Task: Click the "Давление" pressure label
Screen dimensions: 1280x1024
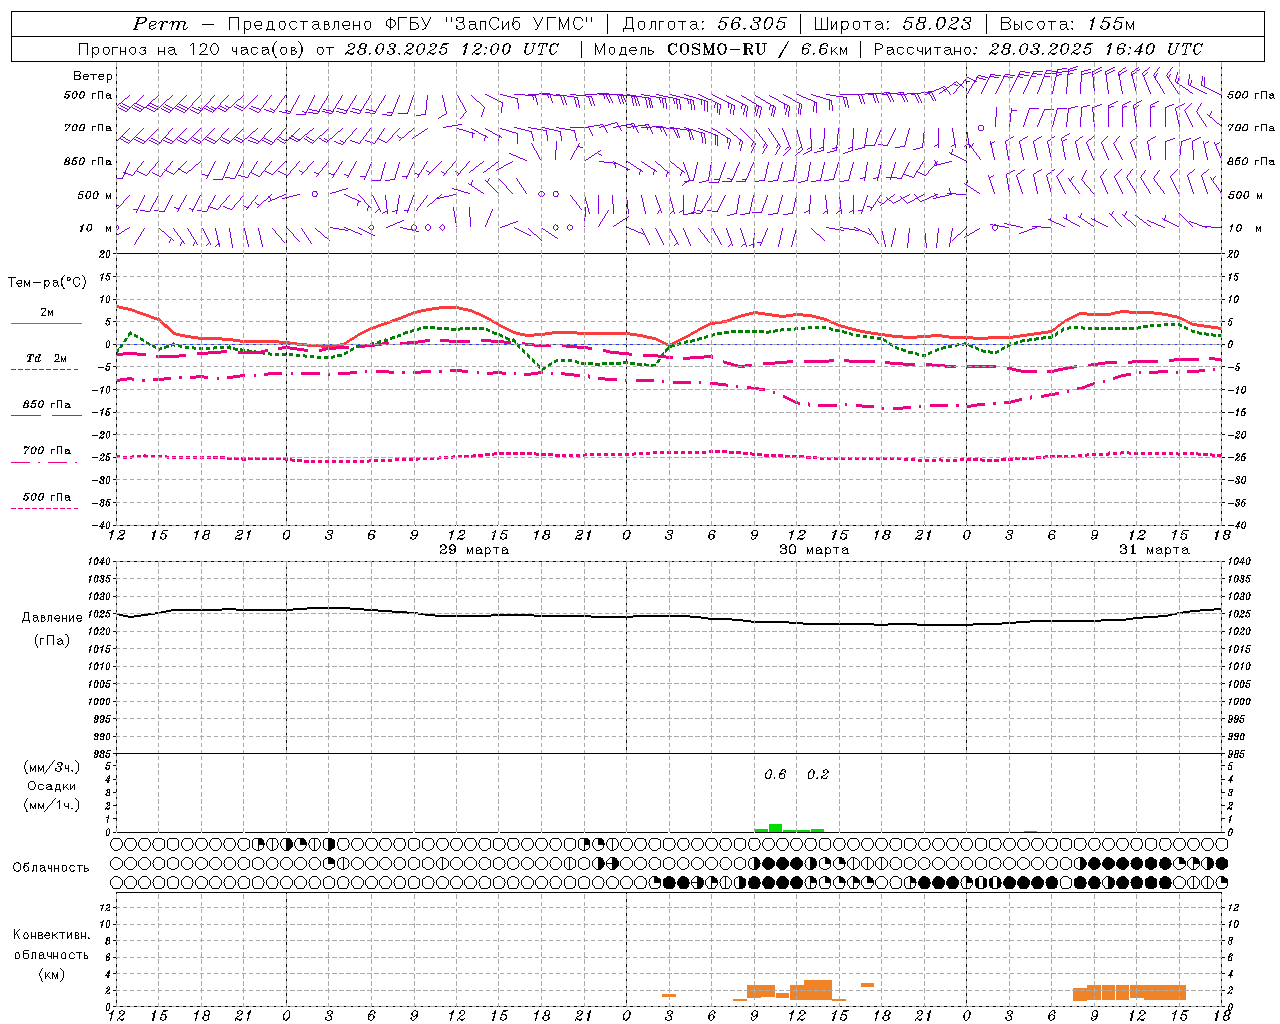Action: click(52, 618)
